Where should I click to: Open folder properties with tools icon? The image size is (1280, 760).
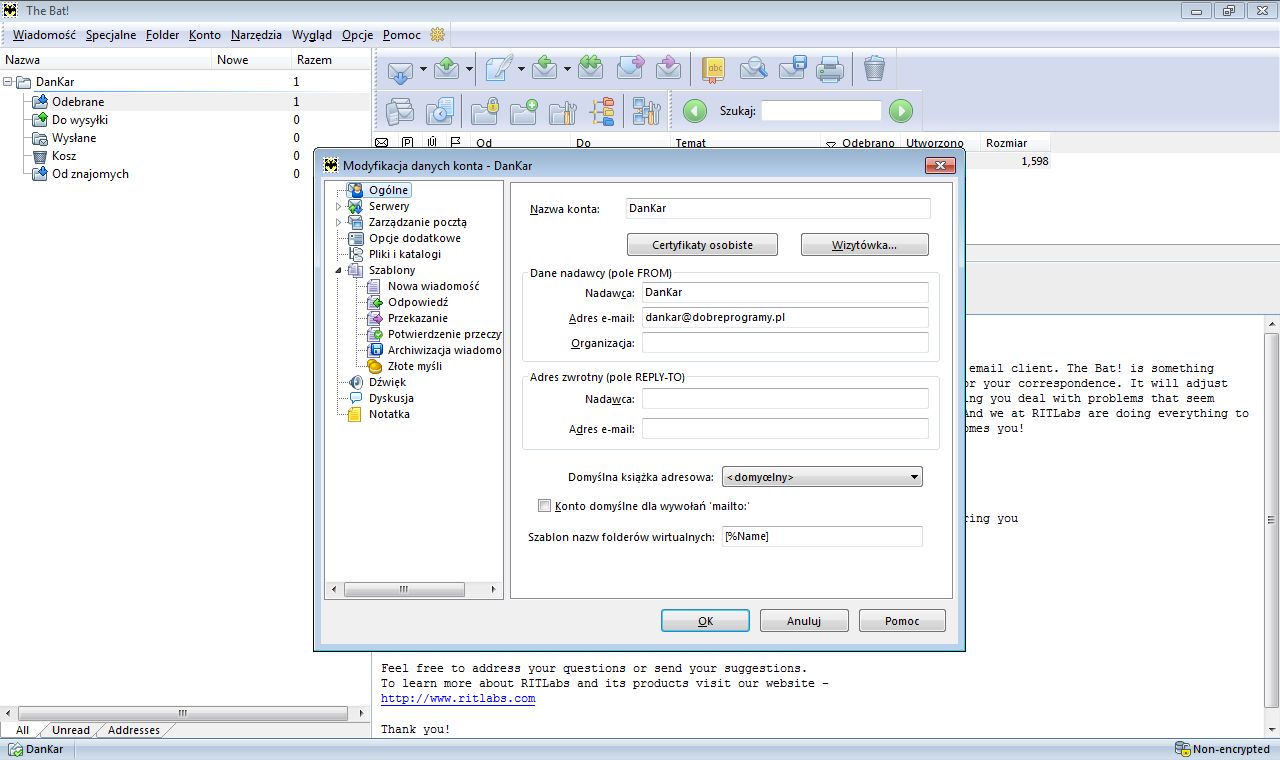coord(563,111)
